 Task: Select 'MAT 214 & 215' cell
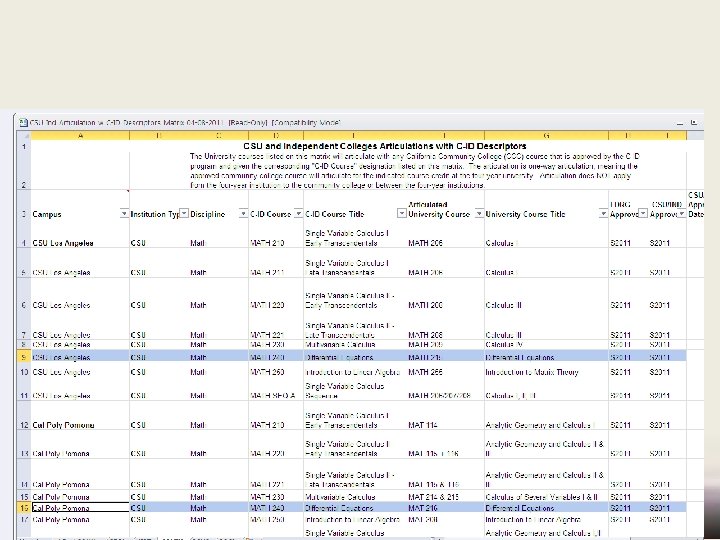click(x=445, y=497)
